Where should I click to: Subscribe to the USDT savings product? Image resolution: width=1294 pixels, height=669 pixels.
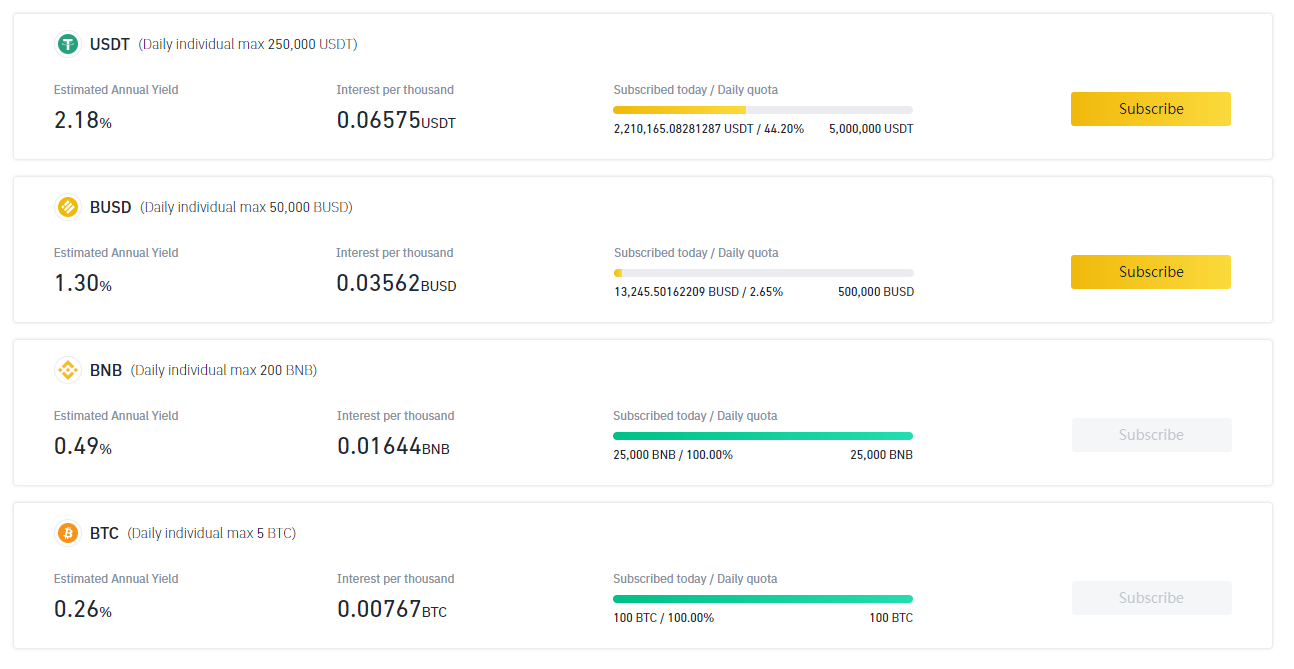(1151, 109)
